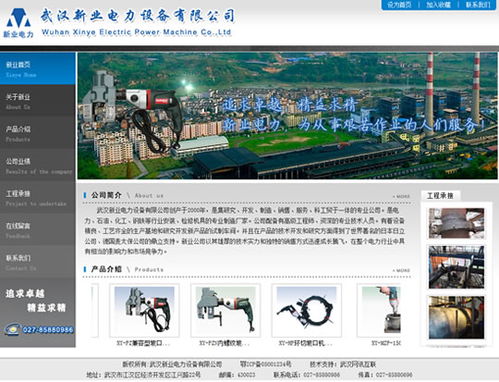Screen dimensions: 499x382
Task: Click the XY-HP product caption link
Action: pyautogui.click(x=306, y=343)
